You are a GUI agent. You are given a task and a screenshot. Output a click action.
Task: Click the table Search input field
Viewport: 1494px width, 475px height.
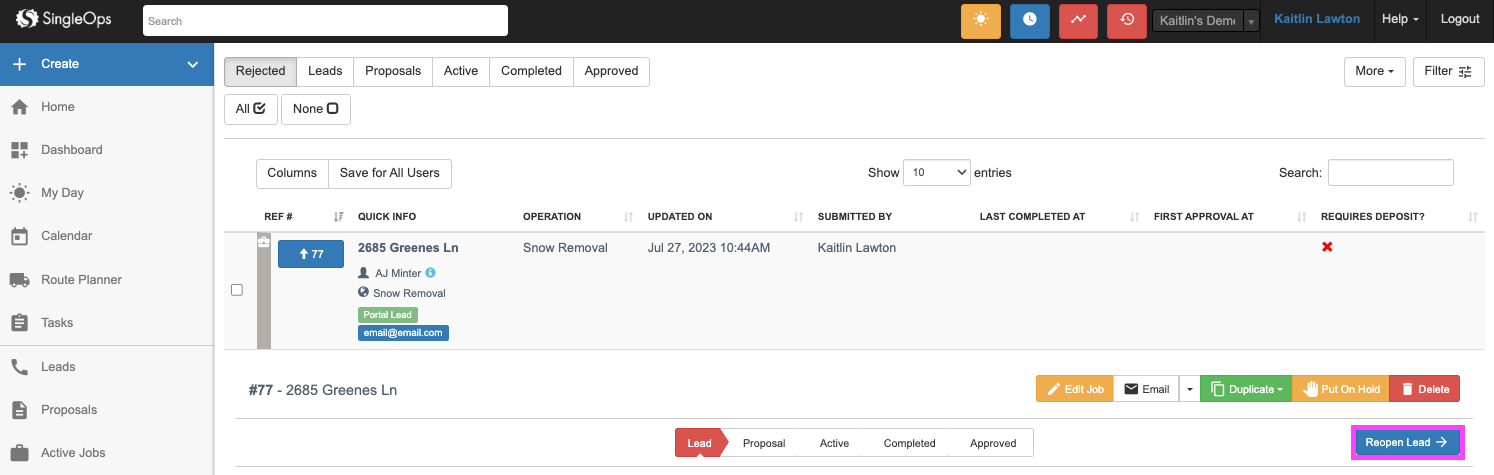(1390, 172)
